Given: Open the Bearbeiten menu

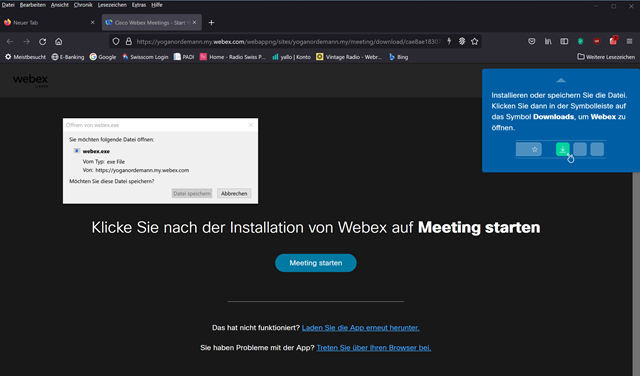Looking at the screenshot, I should (x=33, y=5).
